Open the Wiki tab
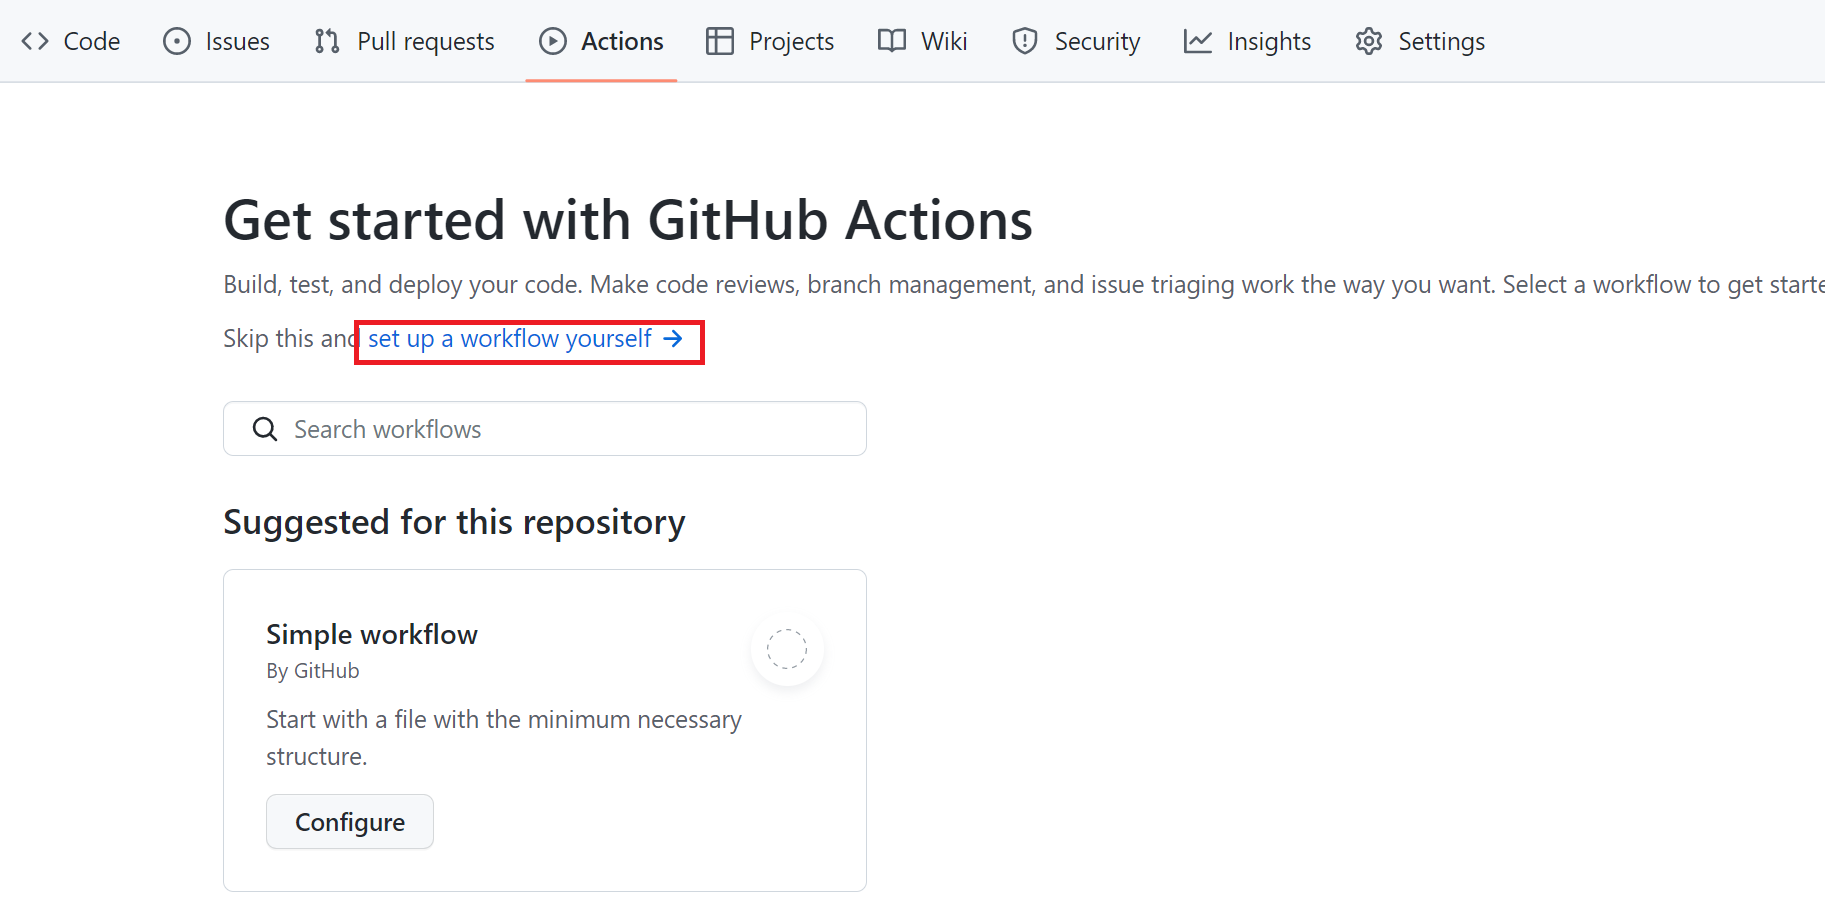This screenshot has height=907, width=1825. point(922,41)
